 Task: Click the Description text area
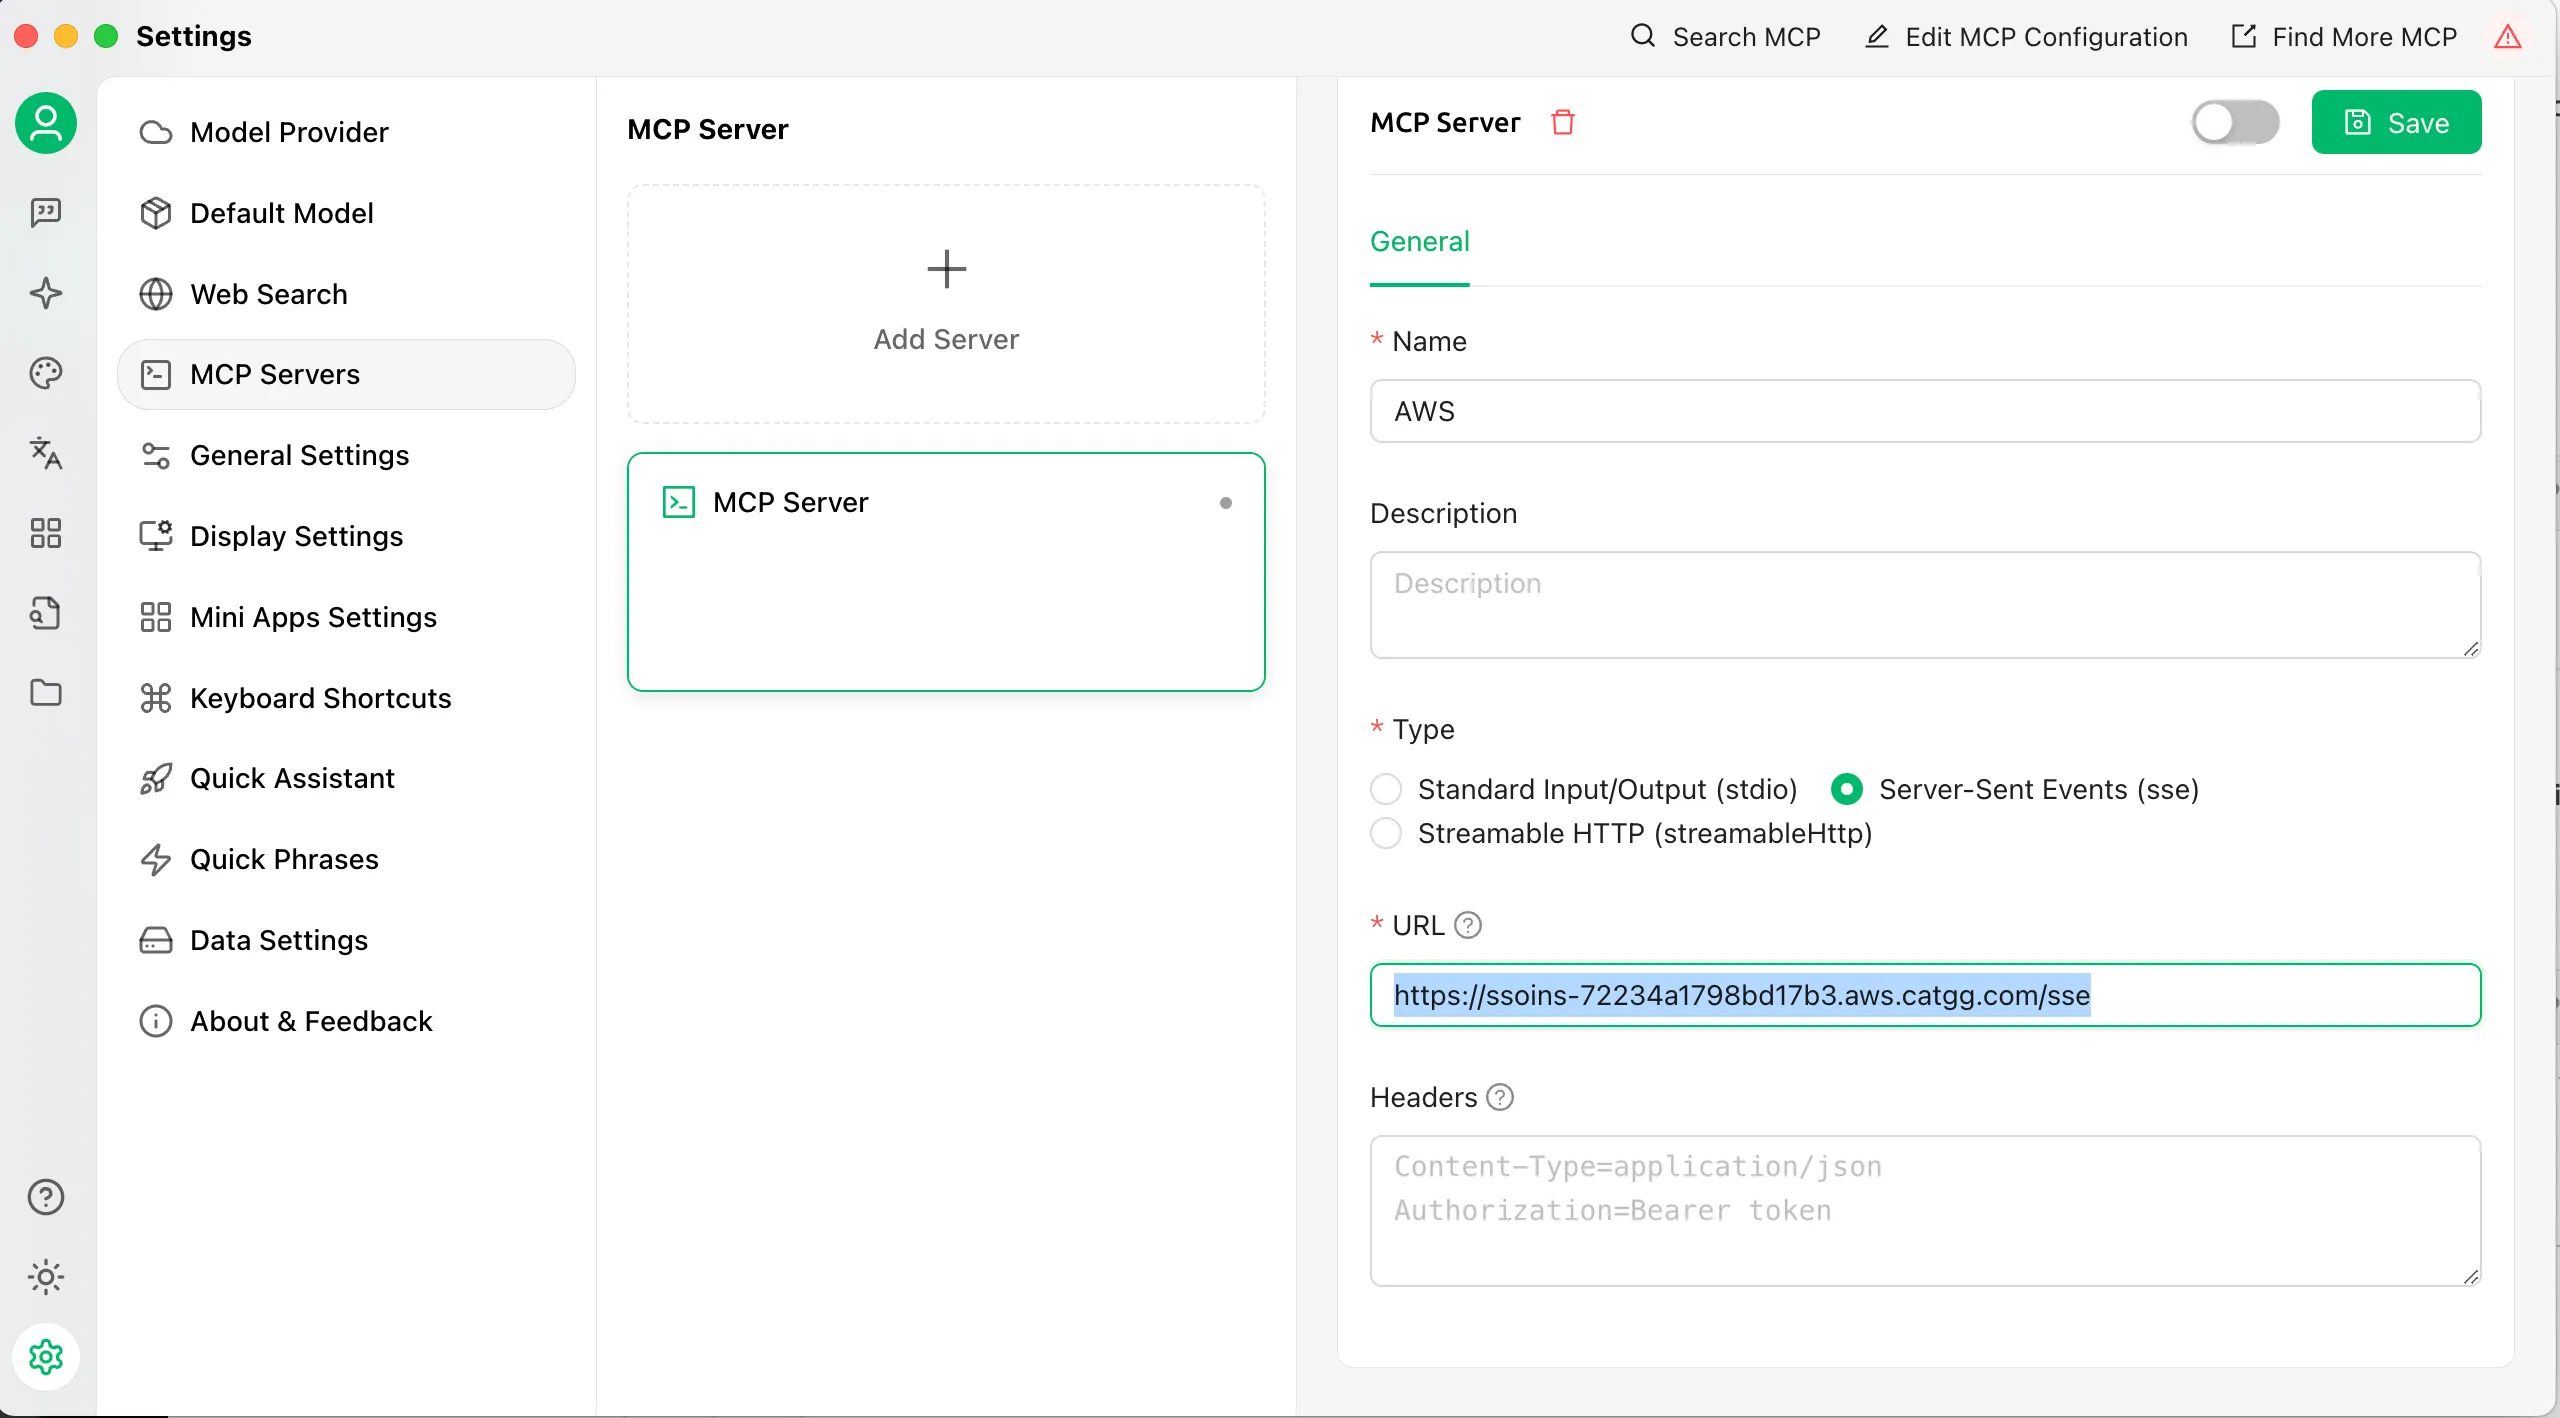click(x=1924, y=605)
